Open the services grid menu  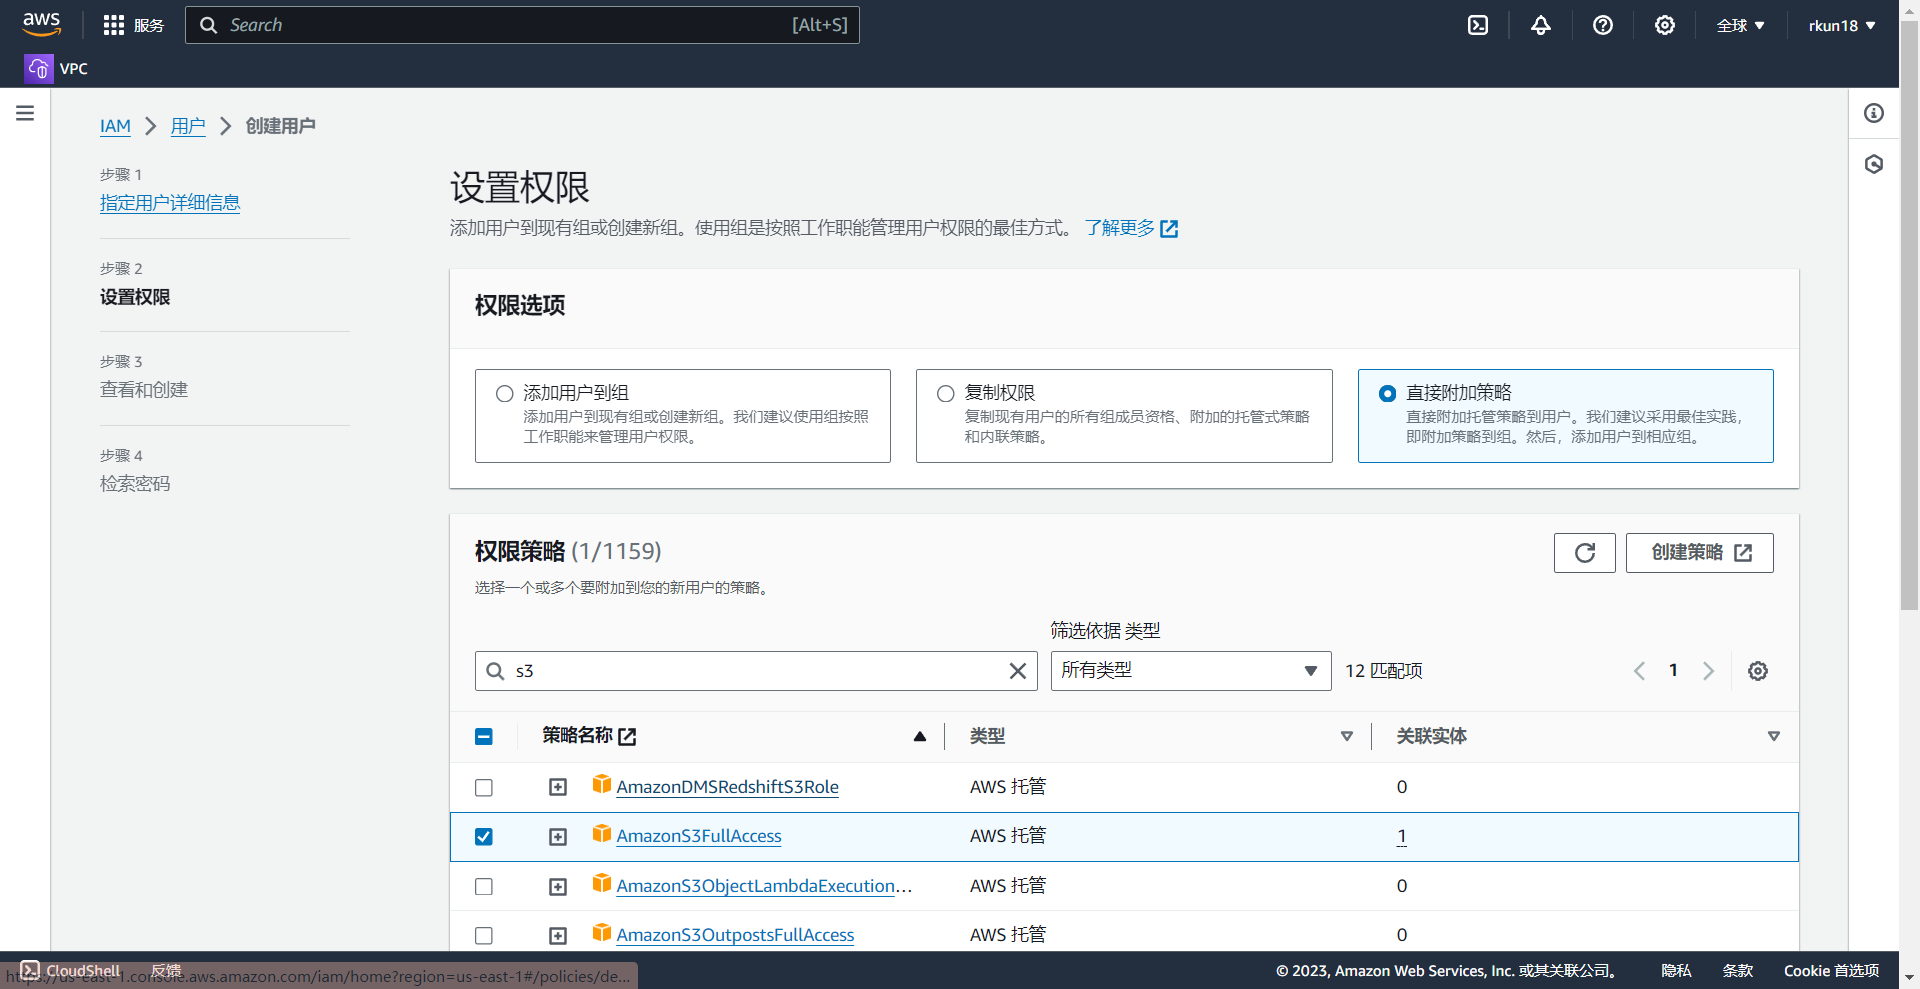pyautogui.click(x=114, y=25)
